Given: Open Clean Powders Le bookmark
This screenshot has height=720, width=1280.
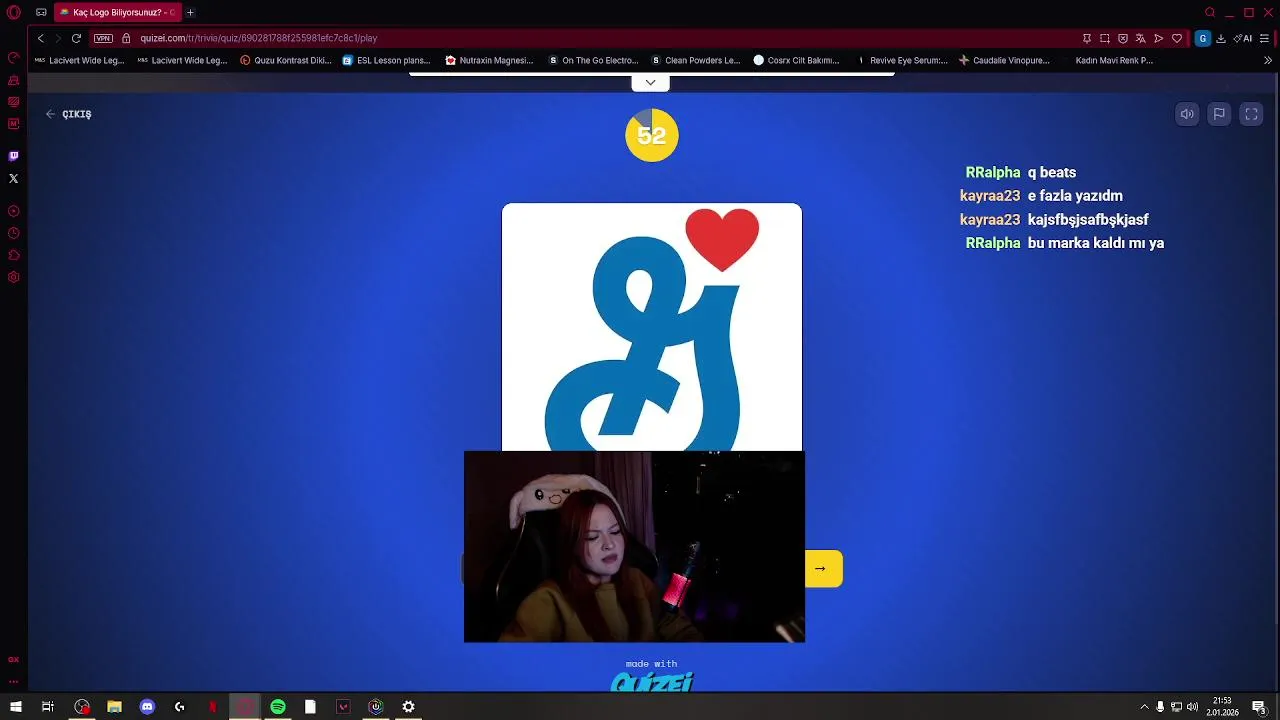Looking at the screenshot, I should (696, 60).
